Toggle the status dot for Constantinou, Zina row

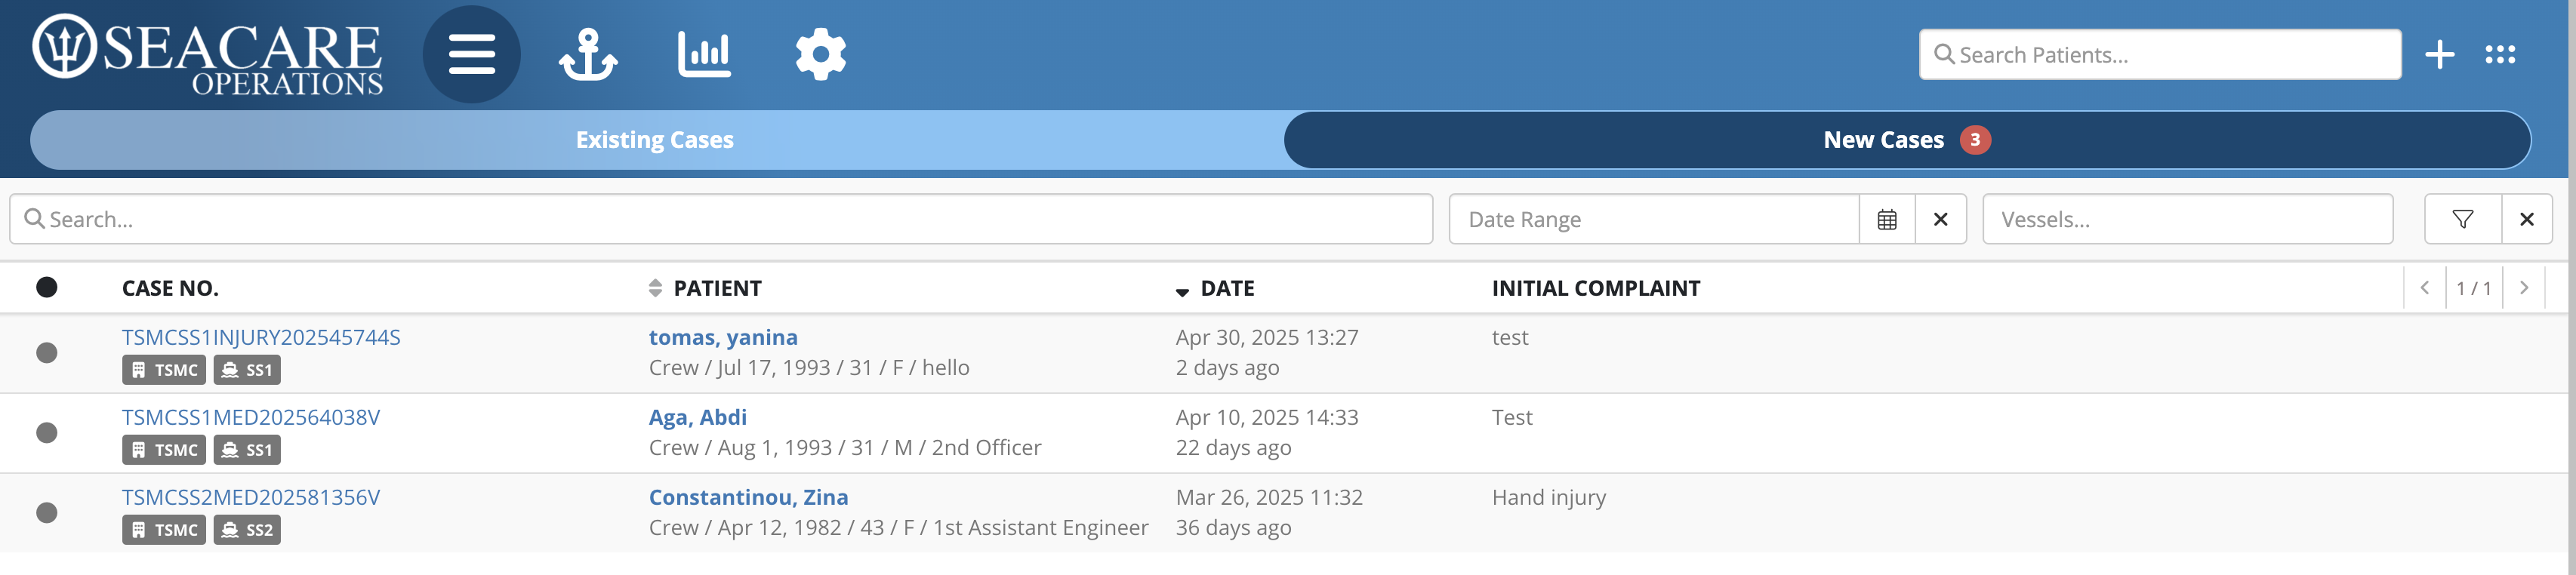point(47,513)
